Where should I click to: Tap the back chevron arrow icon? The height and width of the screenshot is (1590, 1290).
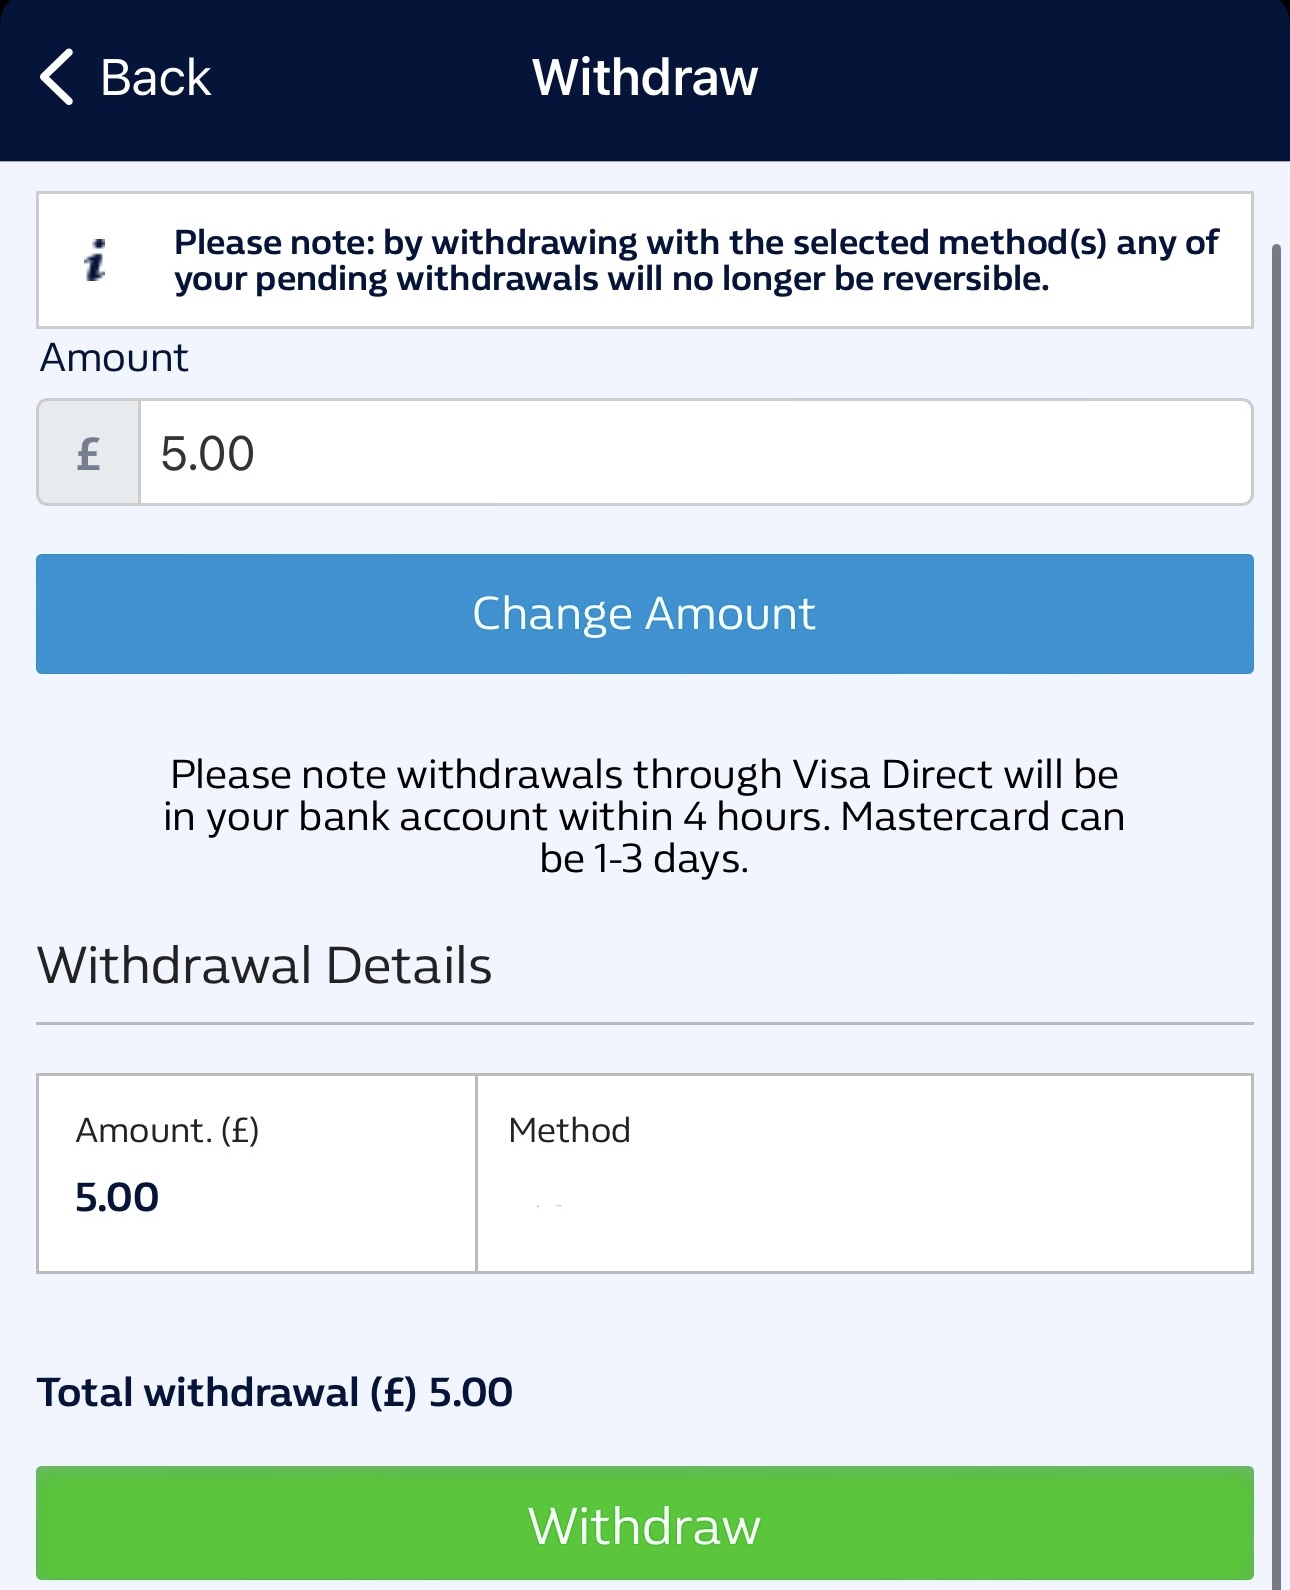click(x=57, y=76)
